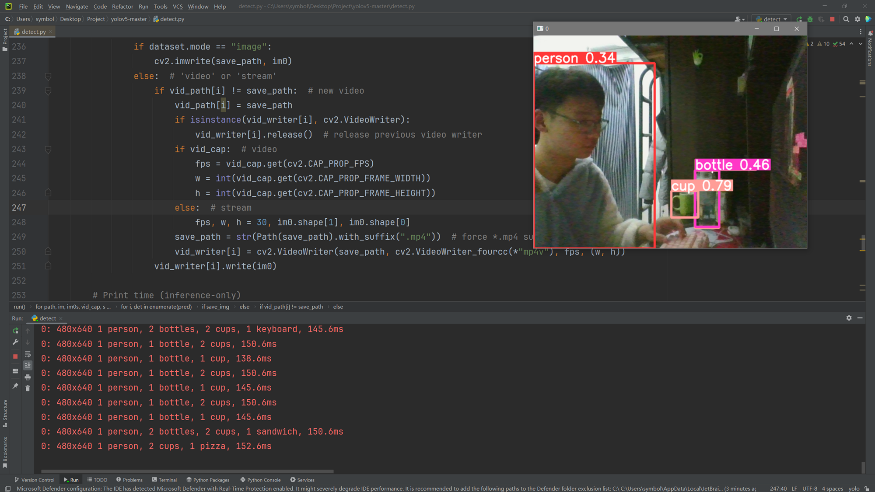Switch to the Terminal tool window tab

coord(167,480)
